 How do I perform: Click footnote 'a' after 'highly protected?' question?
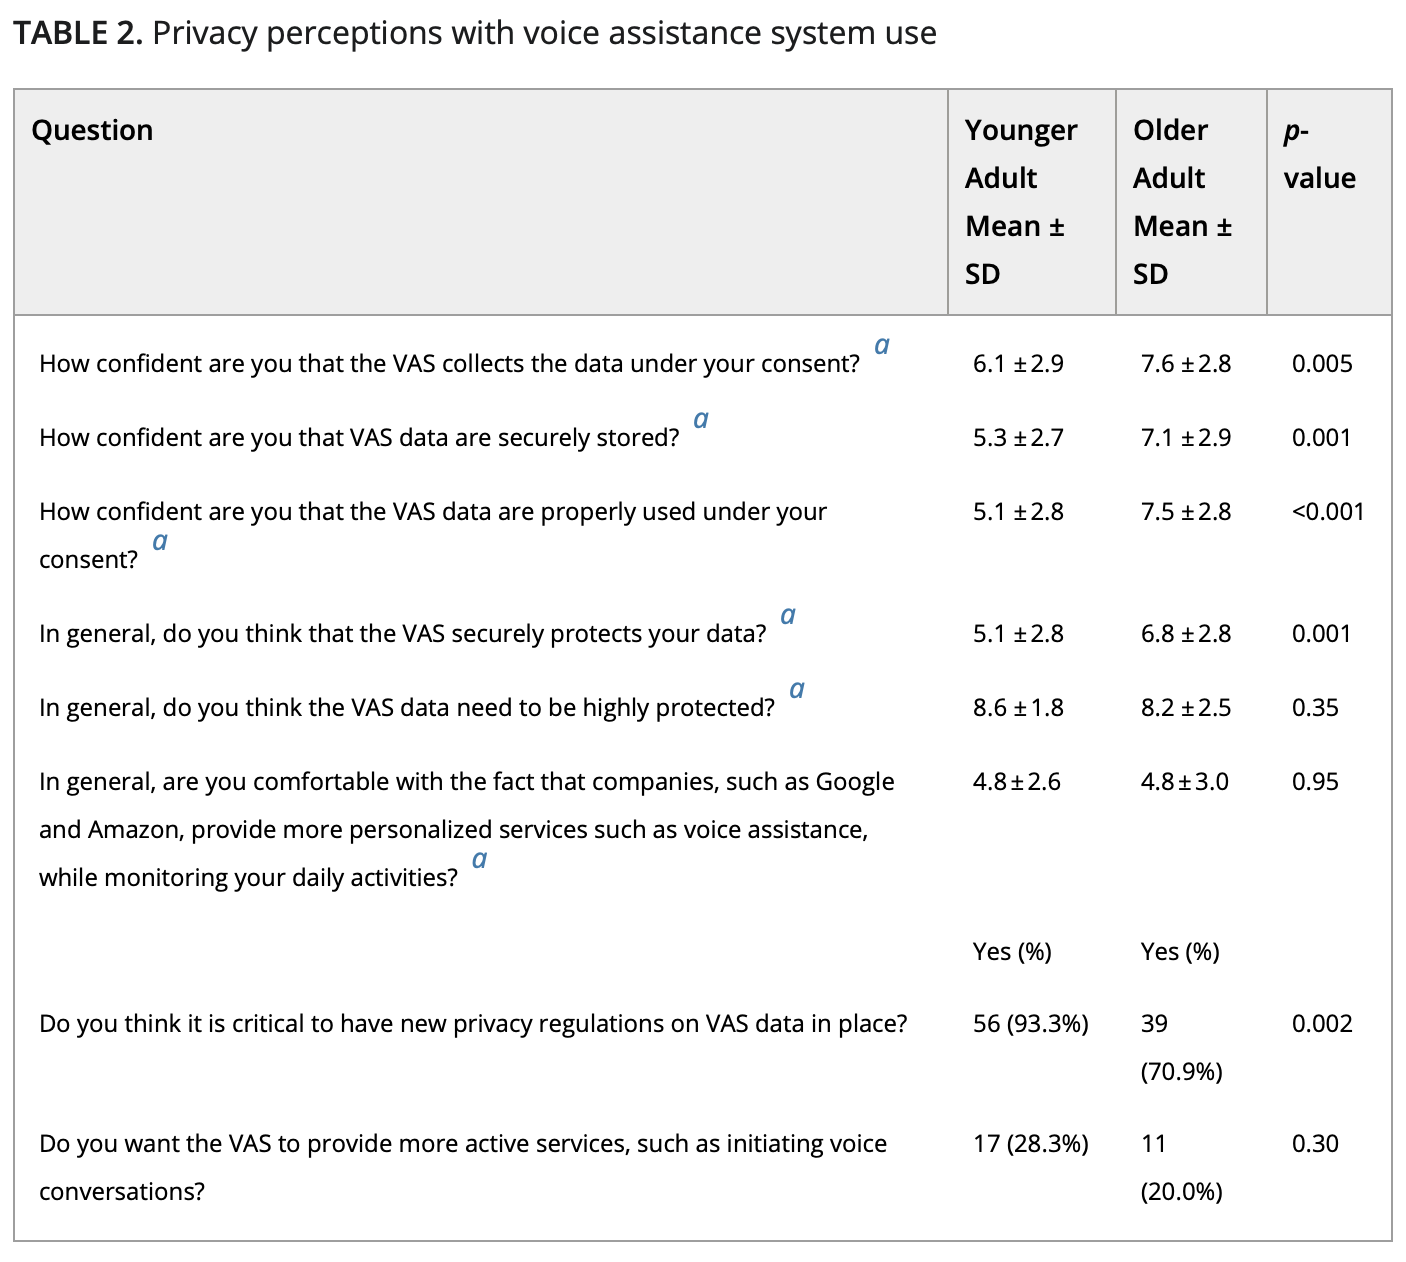coord(796,690)
